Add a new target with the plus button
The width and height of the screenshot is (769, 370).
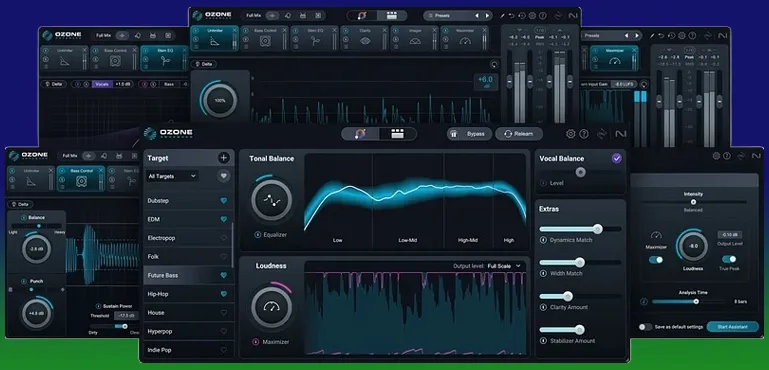(224, 158)
